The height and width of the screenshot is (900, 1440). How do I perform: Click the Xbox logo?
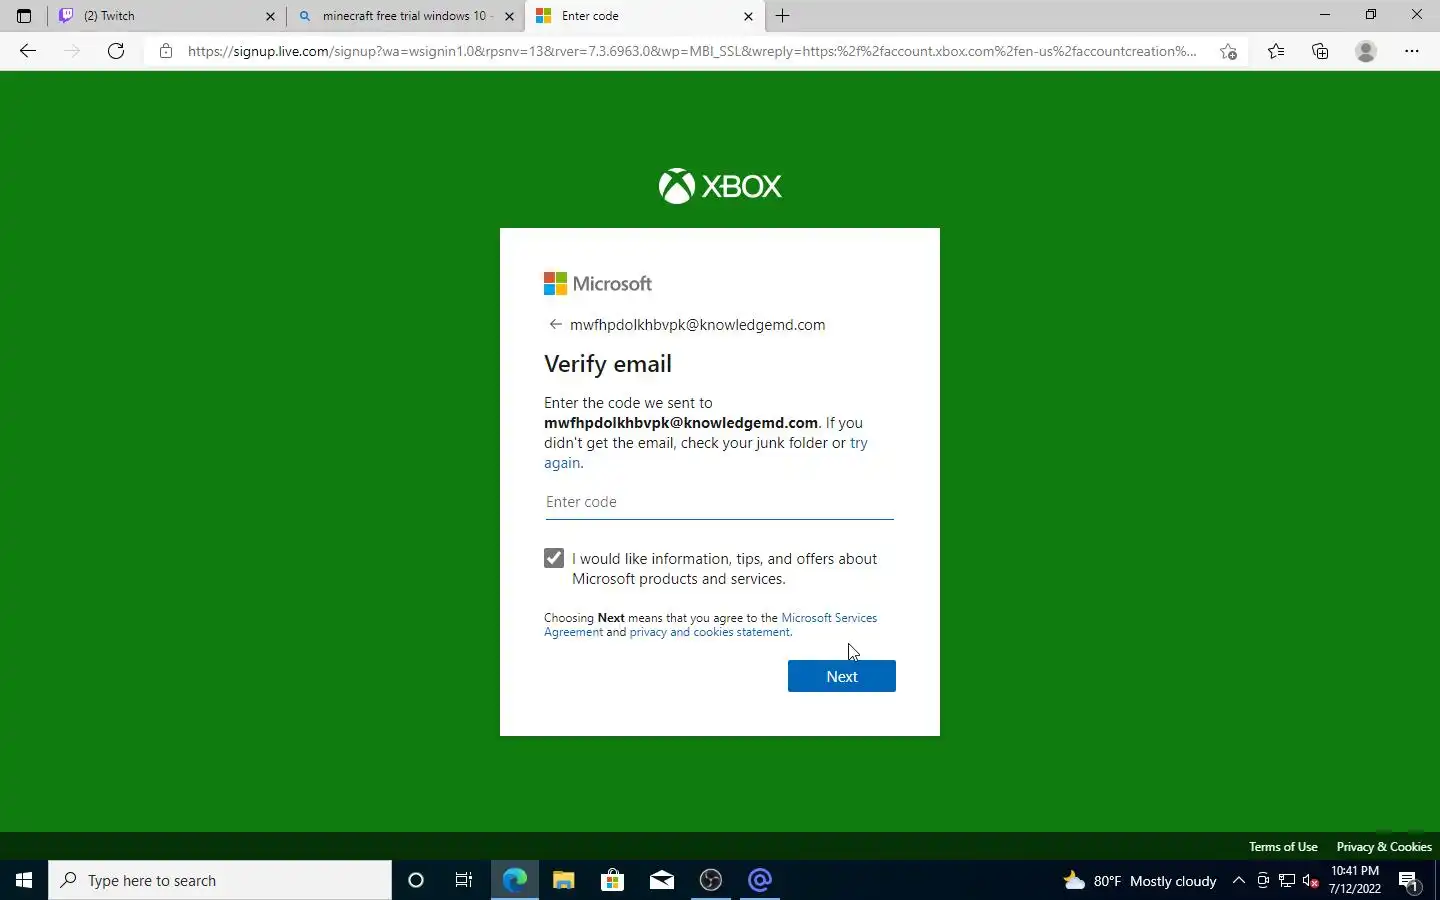click(720, 186)
